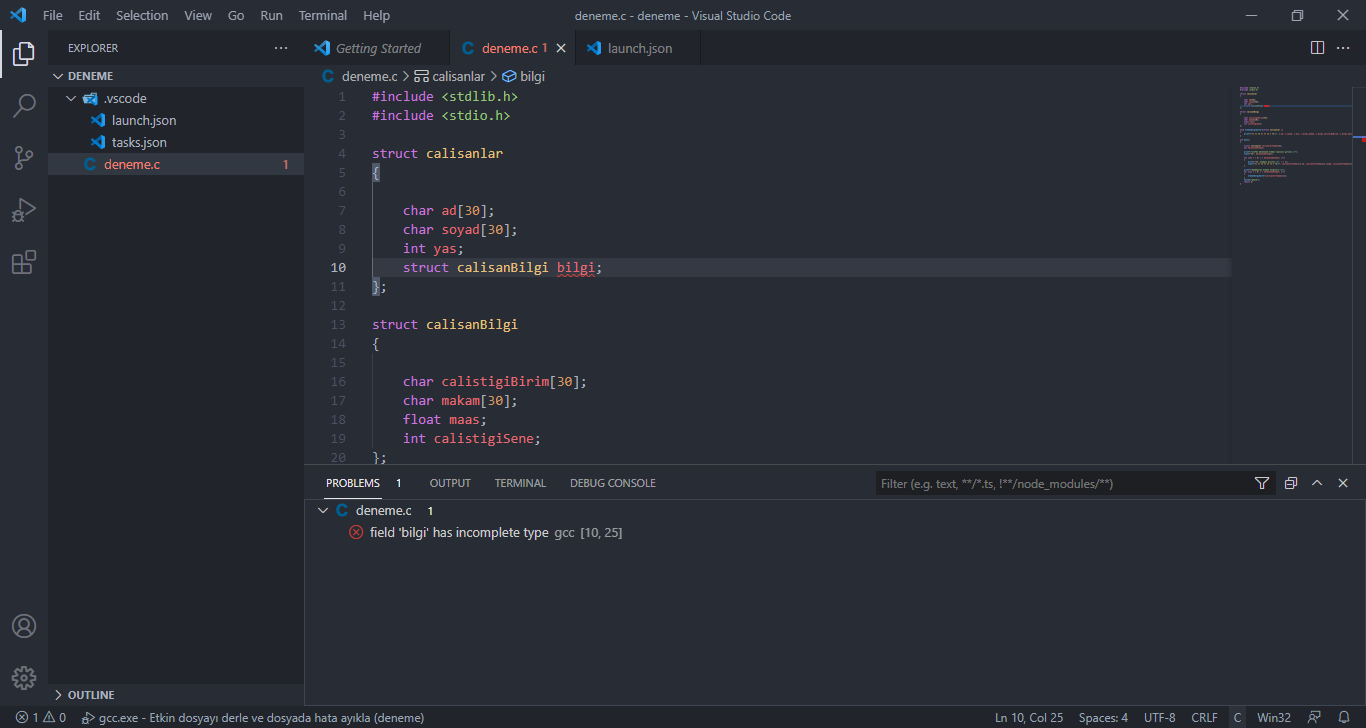Screen dimensions: 1366x728
Task: Open the feedback icon in status bar
Action: point(1315,718)
